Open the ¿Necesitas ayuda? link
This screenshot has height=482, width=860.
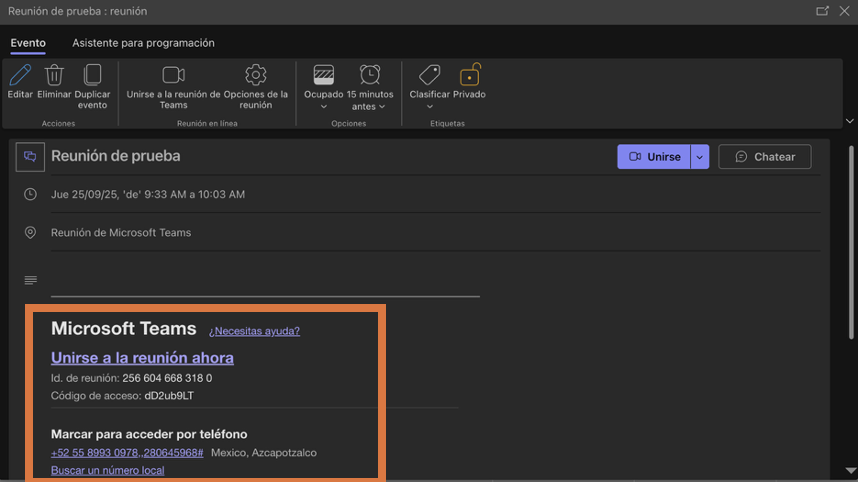point(254,331)
